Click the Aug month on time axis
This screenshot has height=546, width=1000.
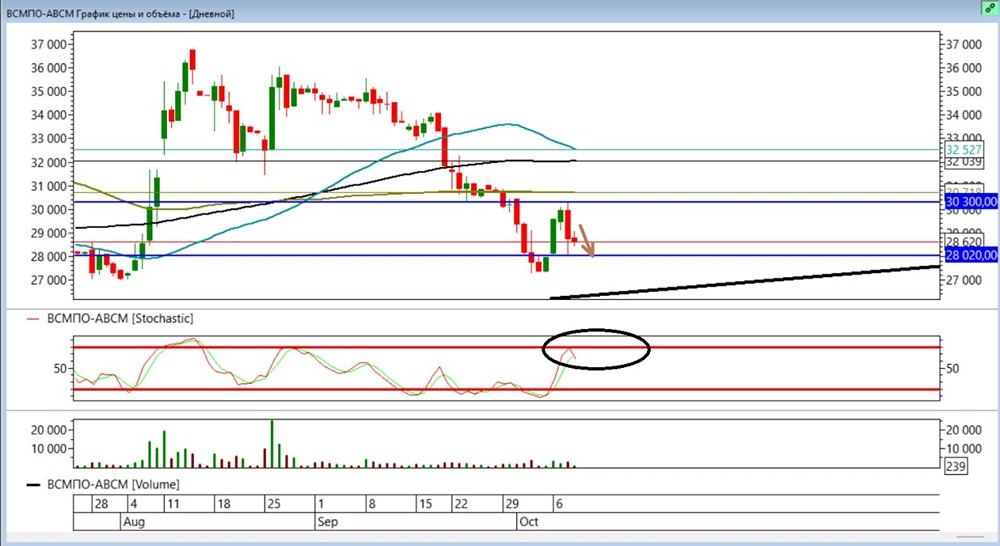pos(133,522)
